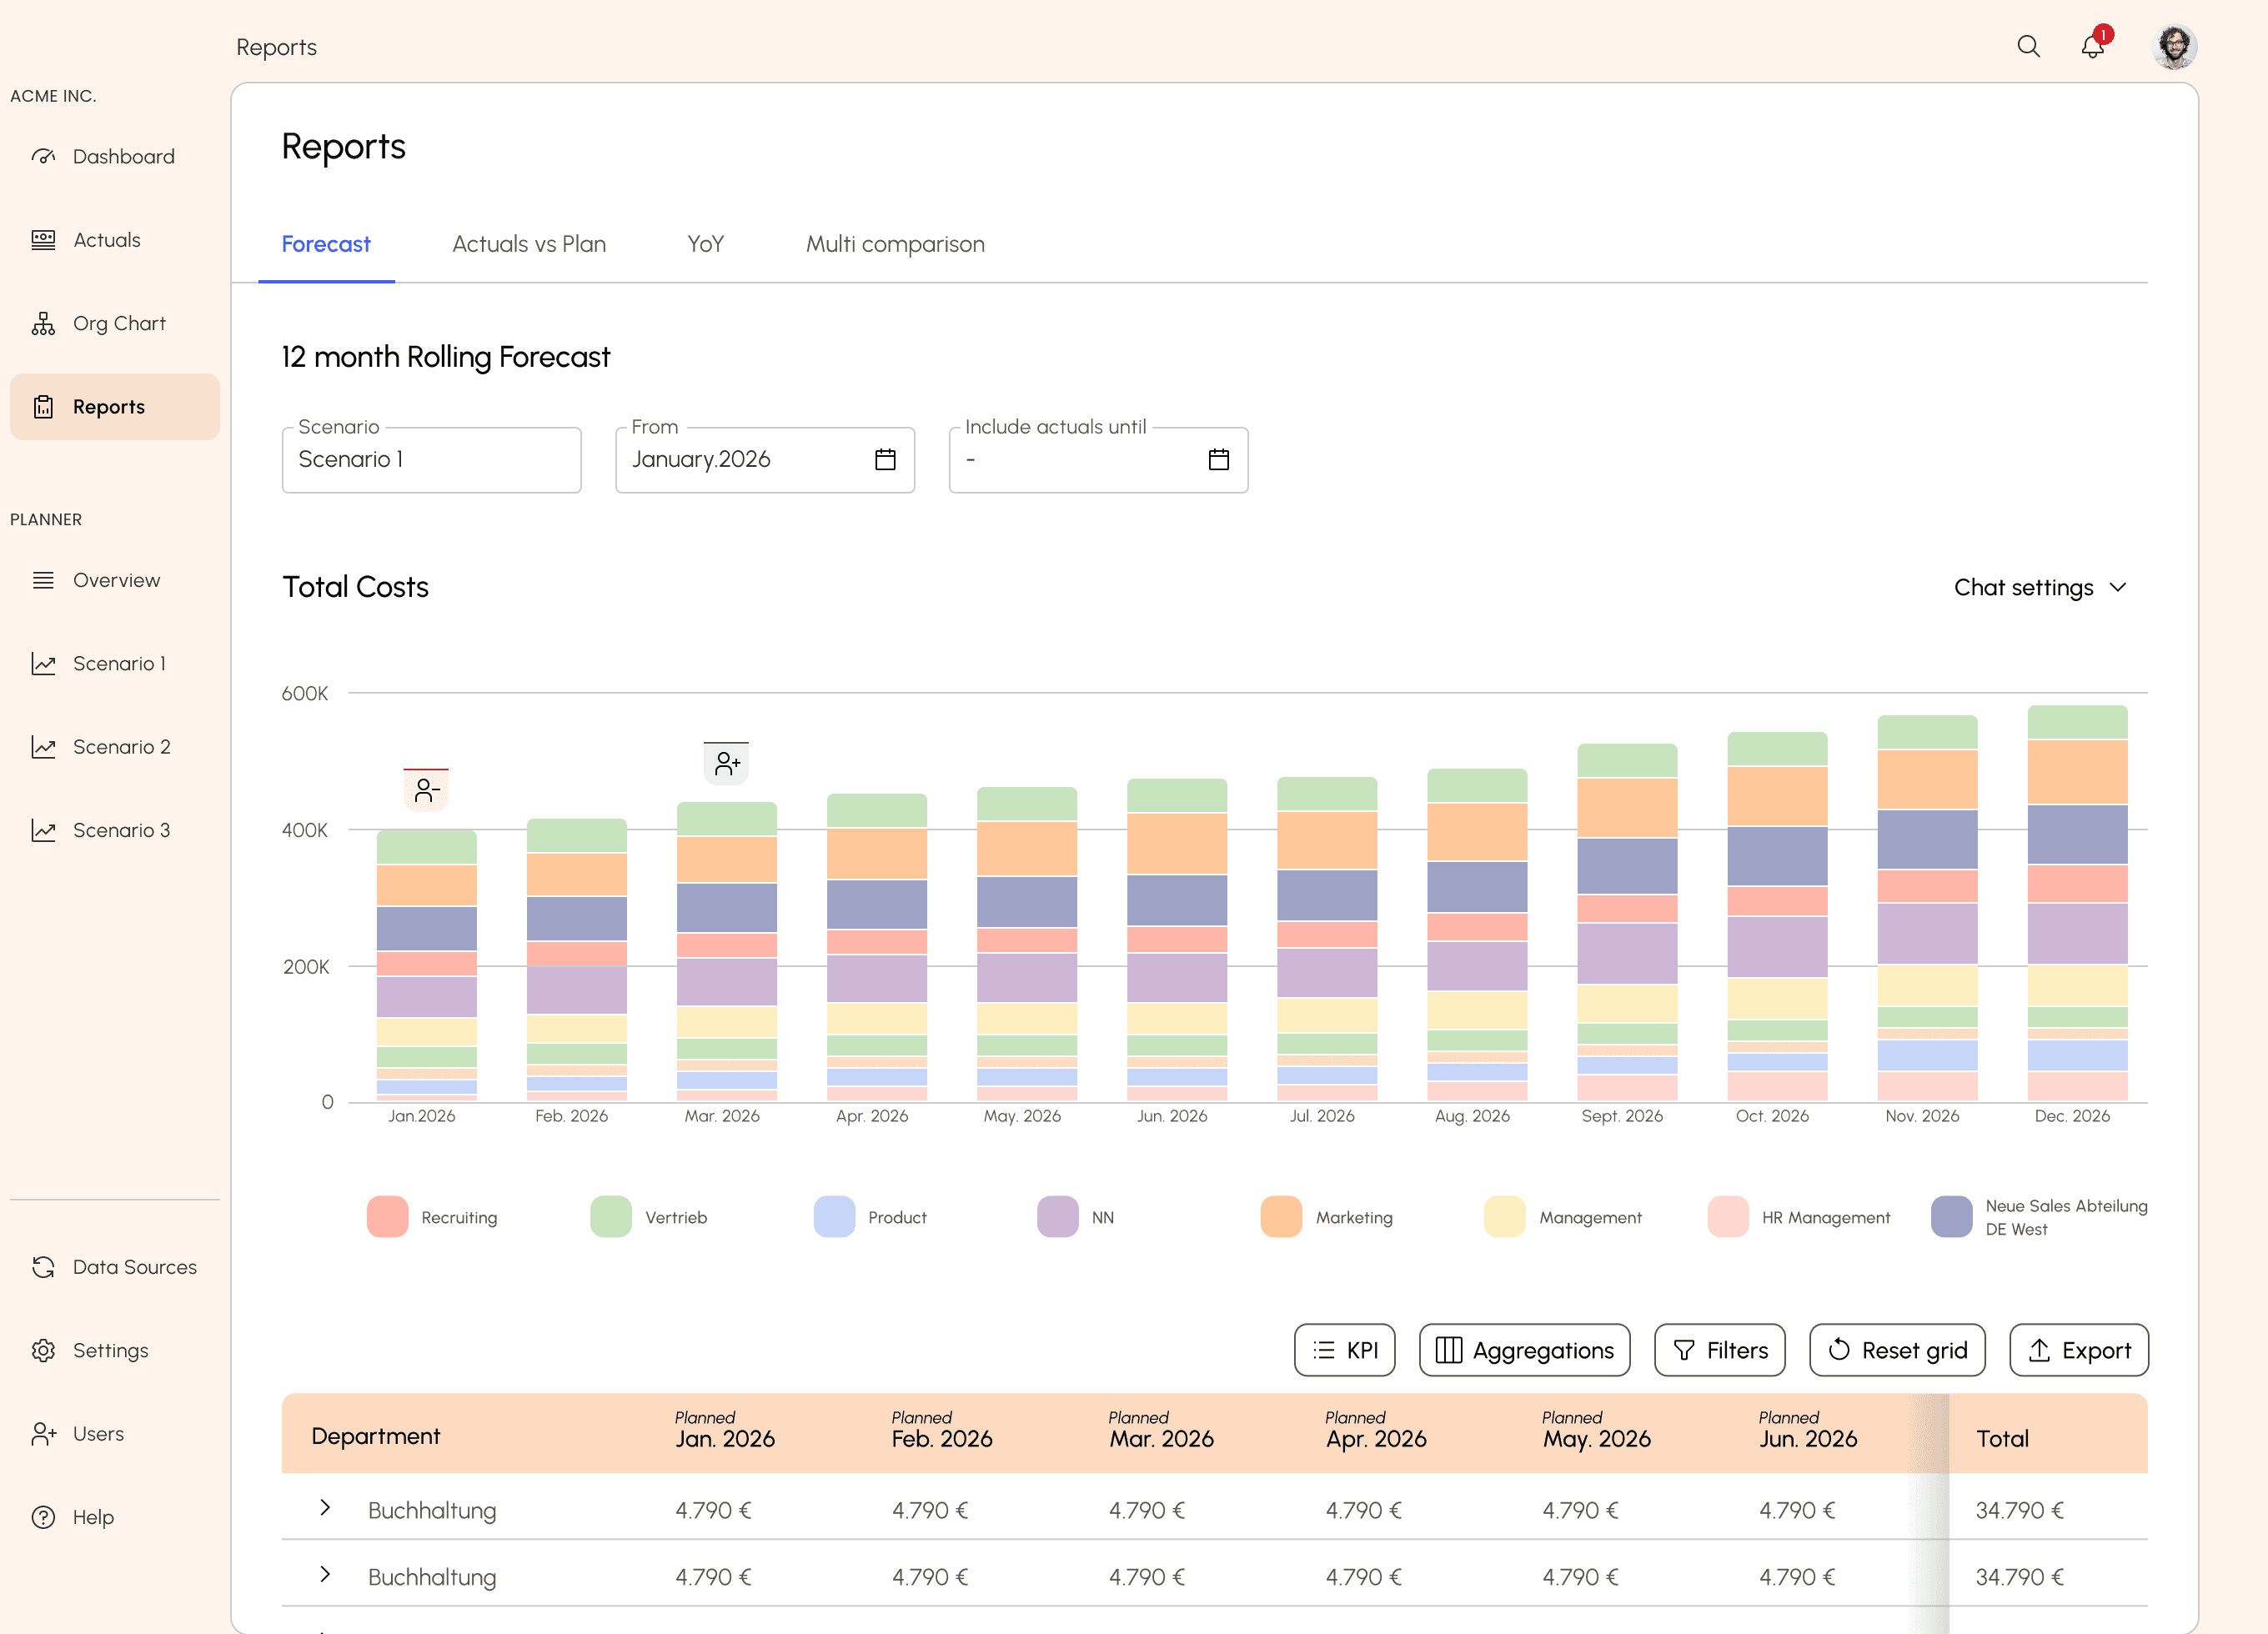This screenshot has width=2268, height=1634.
Task: Click the add-person marker above Mar 2026 bar
Action: pyautogui.click(x=727, y=764)
